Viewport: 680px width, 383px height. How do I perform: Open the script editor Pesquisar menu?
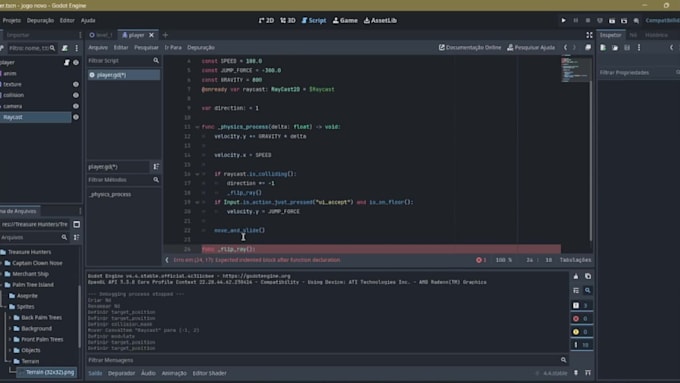(x=146, y=48)
